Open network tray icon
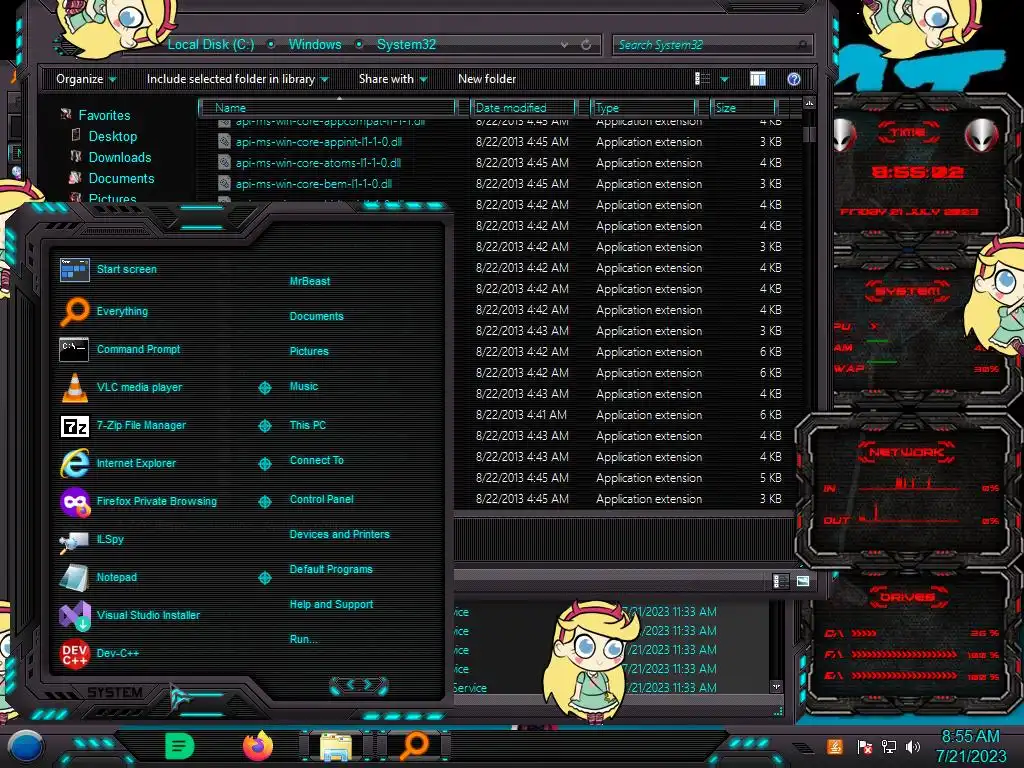This screenshot has height=768, width=1024. coord(889,746)
